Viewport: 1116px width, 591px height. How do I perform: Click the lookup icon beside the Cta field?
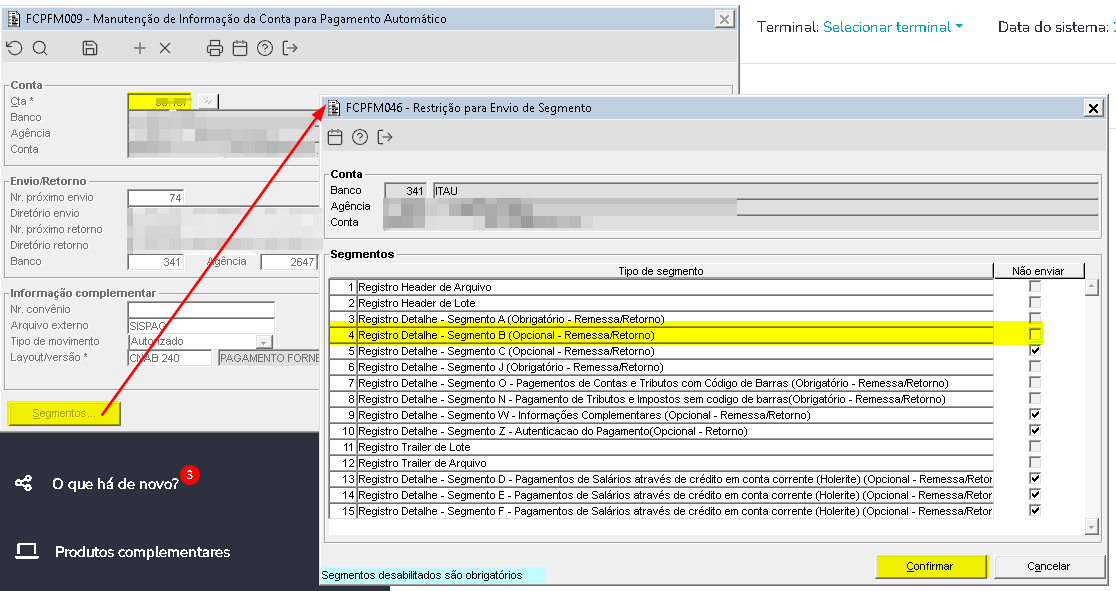(x=207, y=101)
